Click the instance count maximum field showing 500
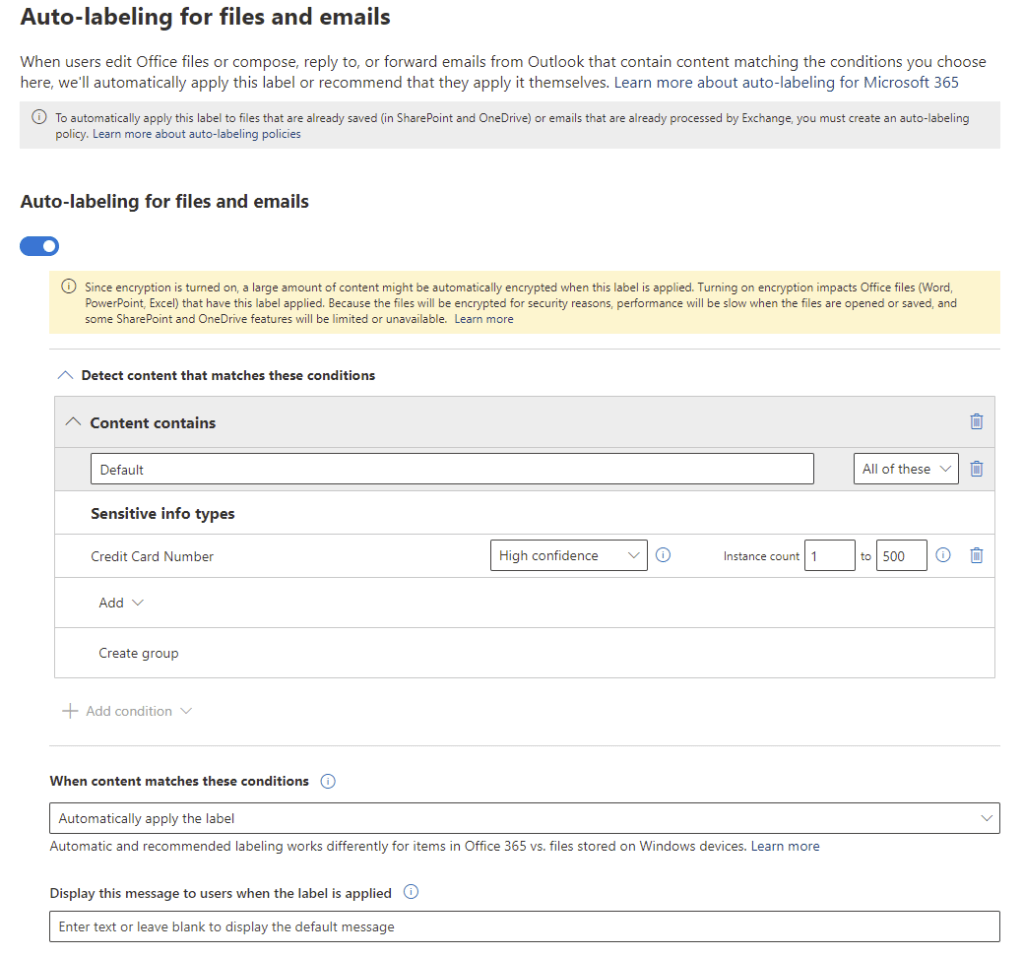 tap(900, 556)
